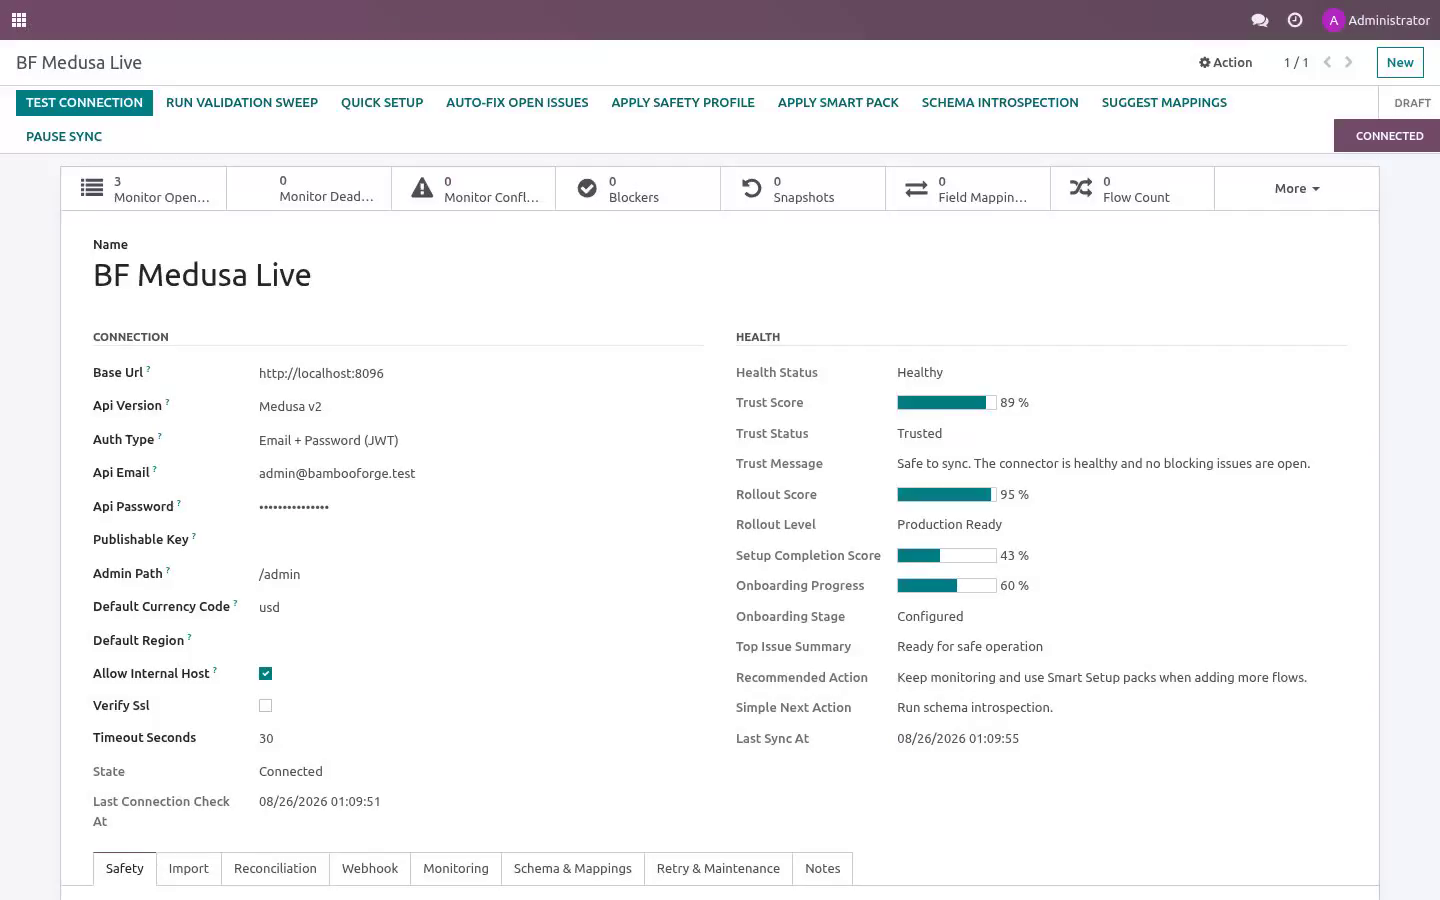
Task: Go to previous record arrow
Action: click(1327, 62)
